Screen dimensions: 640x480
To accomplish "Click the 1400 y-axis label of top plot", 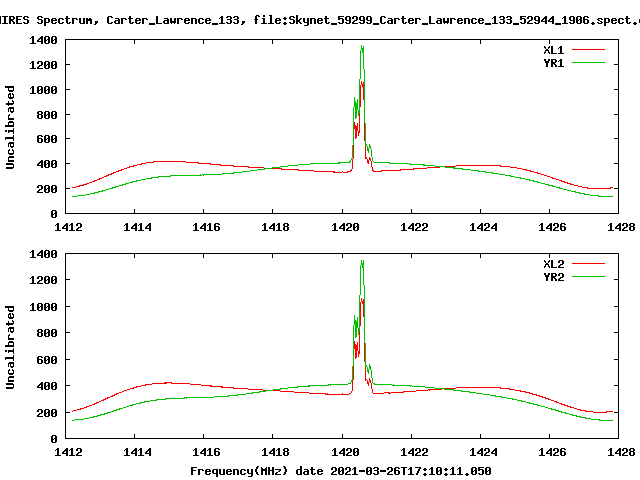I will pos(43,40).
